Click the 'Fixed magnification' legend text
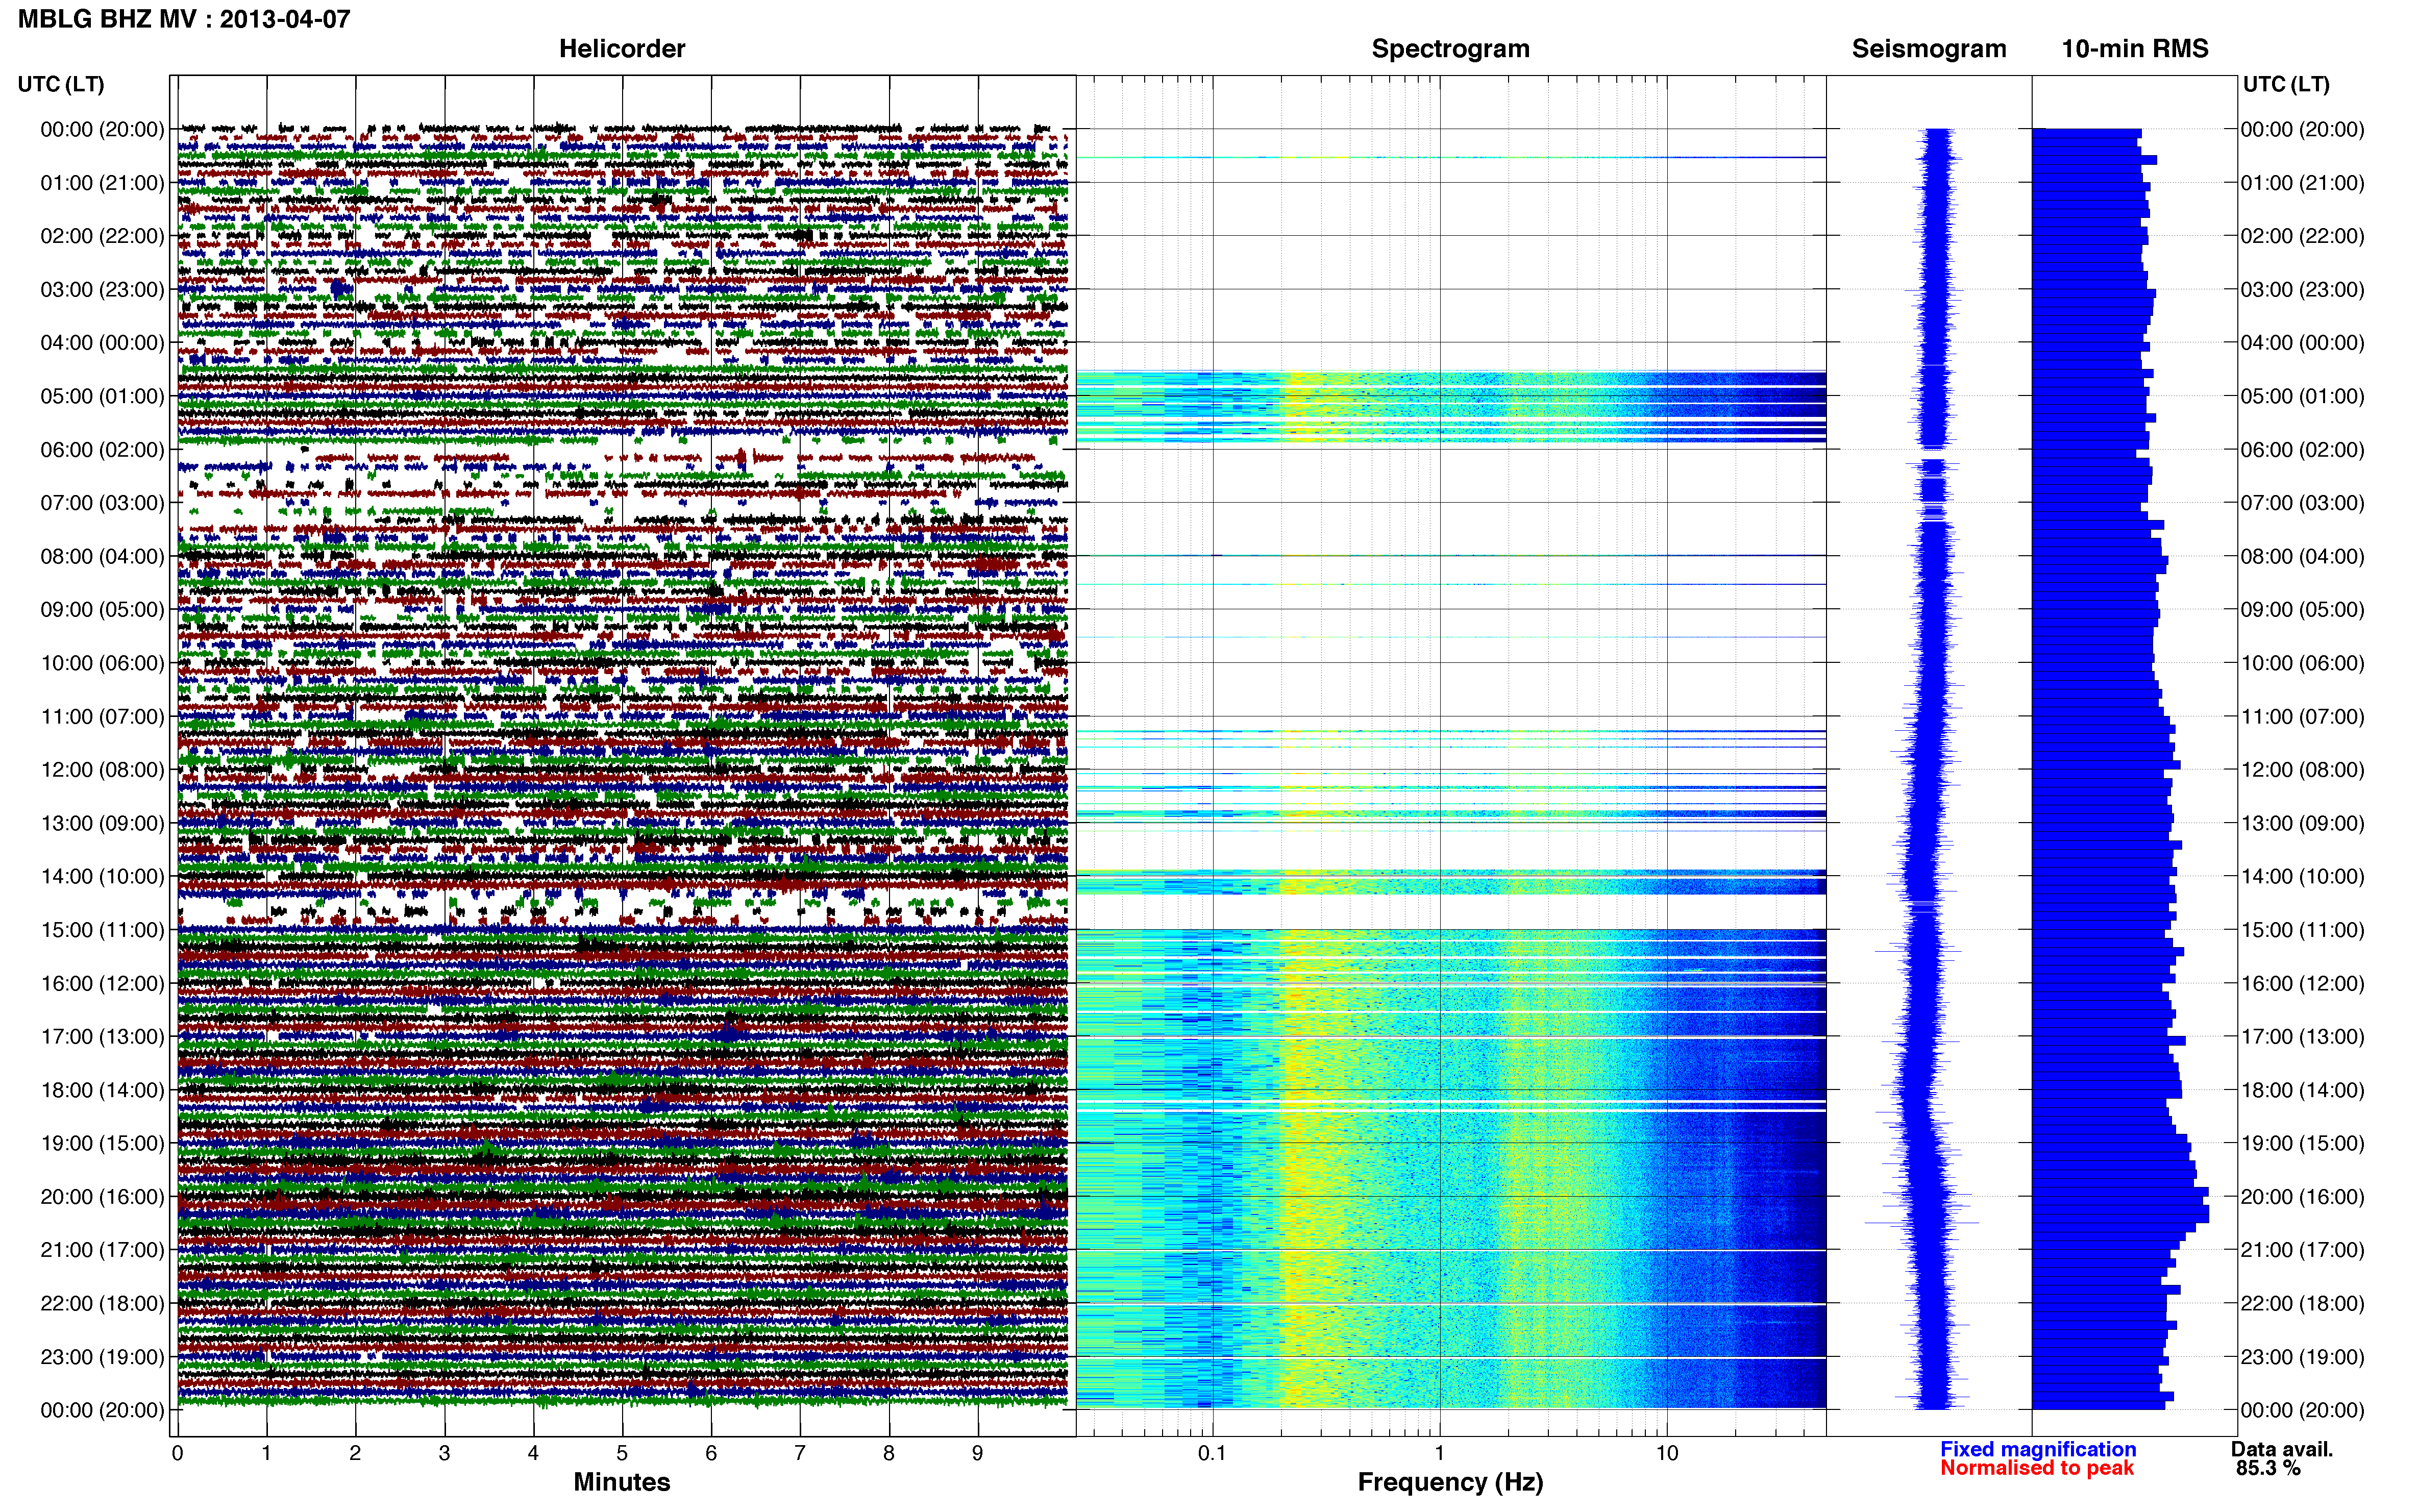This screenshot has height=1512, width=2419. point(2038,1449)
